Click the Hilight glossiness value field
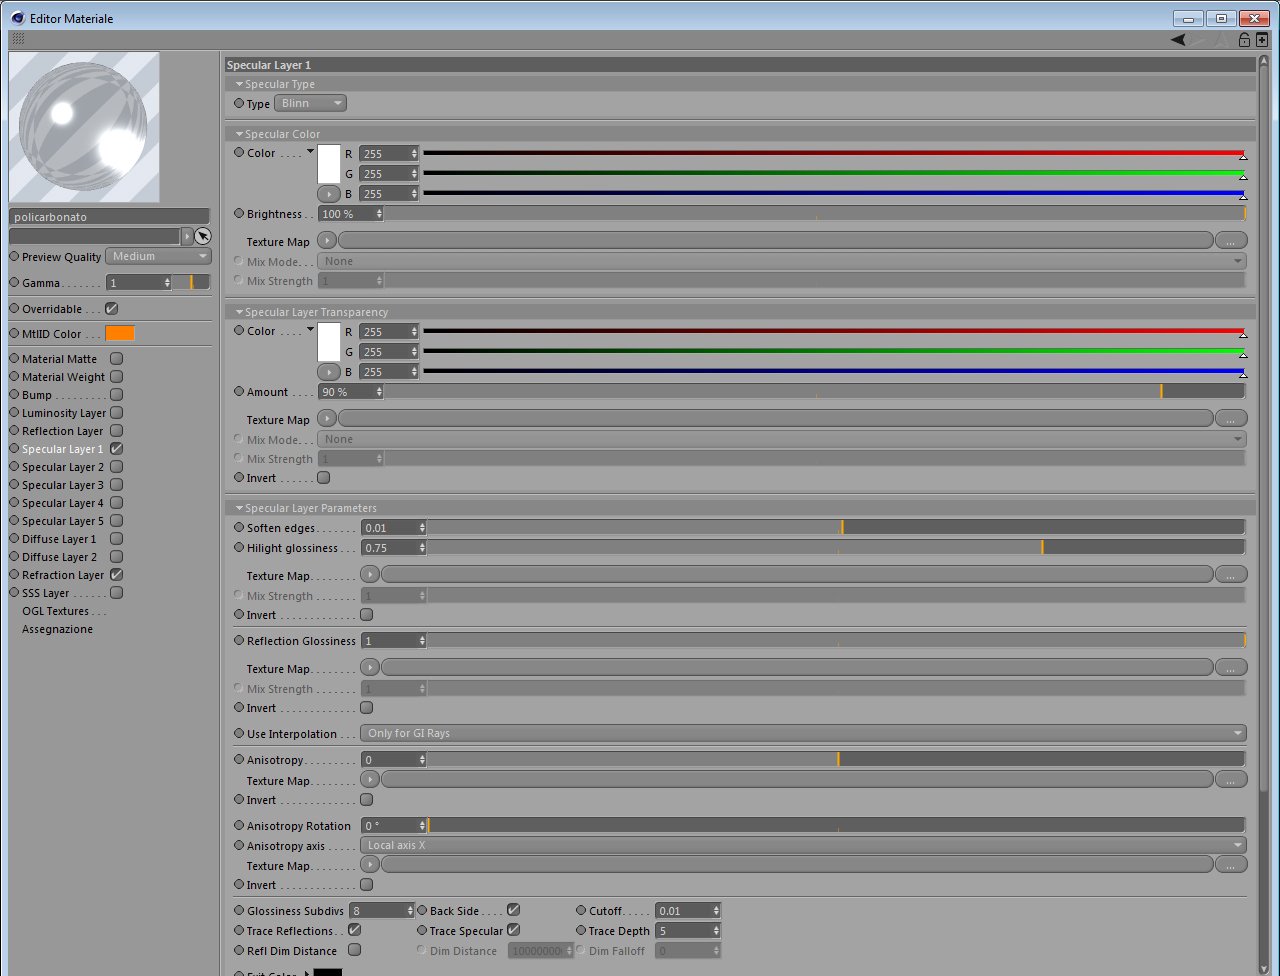This screenshot has width=1280, height=976. [x=389, y=547]
